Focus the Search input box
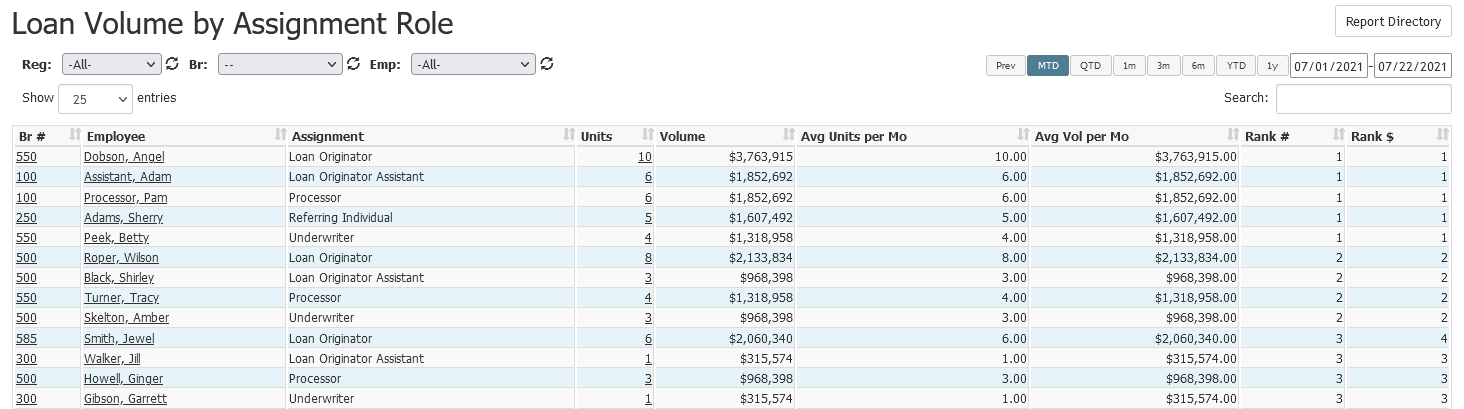The width and height of the screenshot is (1464, 409). 1363,98
